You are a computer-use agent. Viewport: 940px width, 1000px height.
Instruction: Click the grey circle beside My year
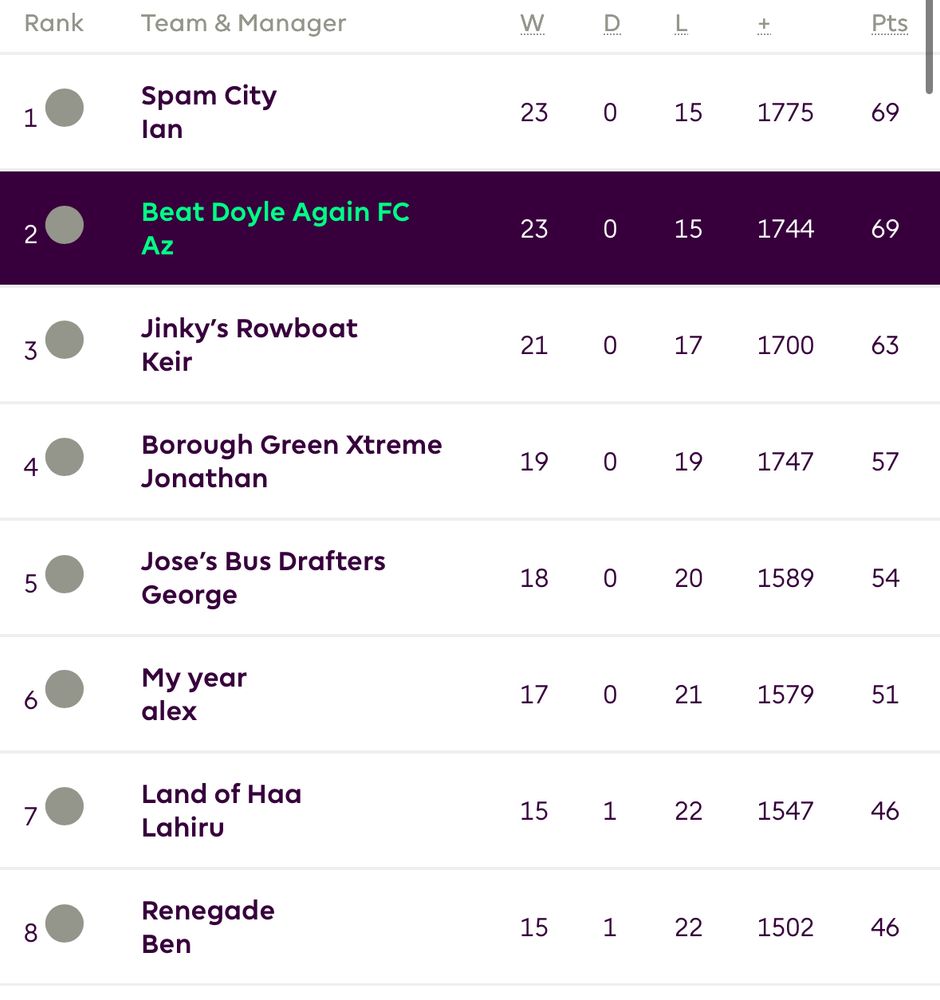[x=64, y=689]
